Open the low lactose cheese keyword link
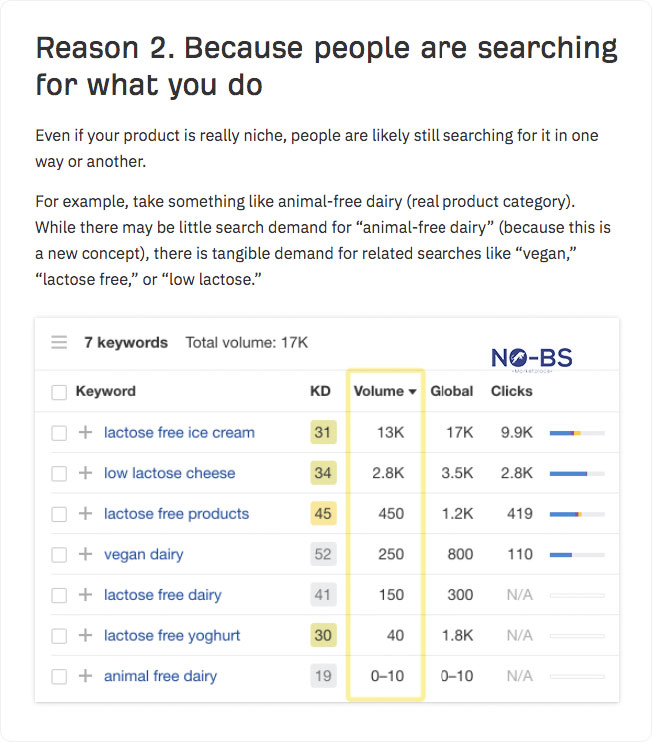Screen dimensions: 652x742 tap(170, 473)
